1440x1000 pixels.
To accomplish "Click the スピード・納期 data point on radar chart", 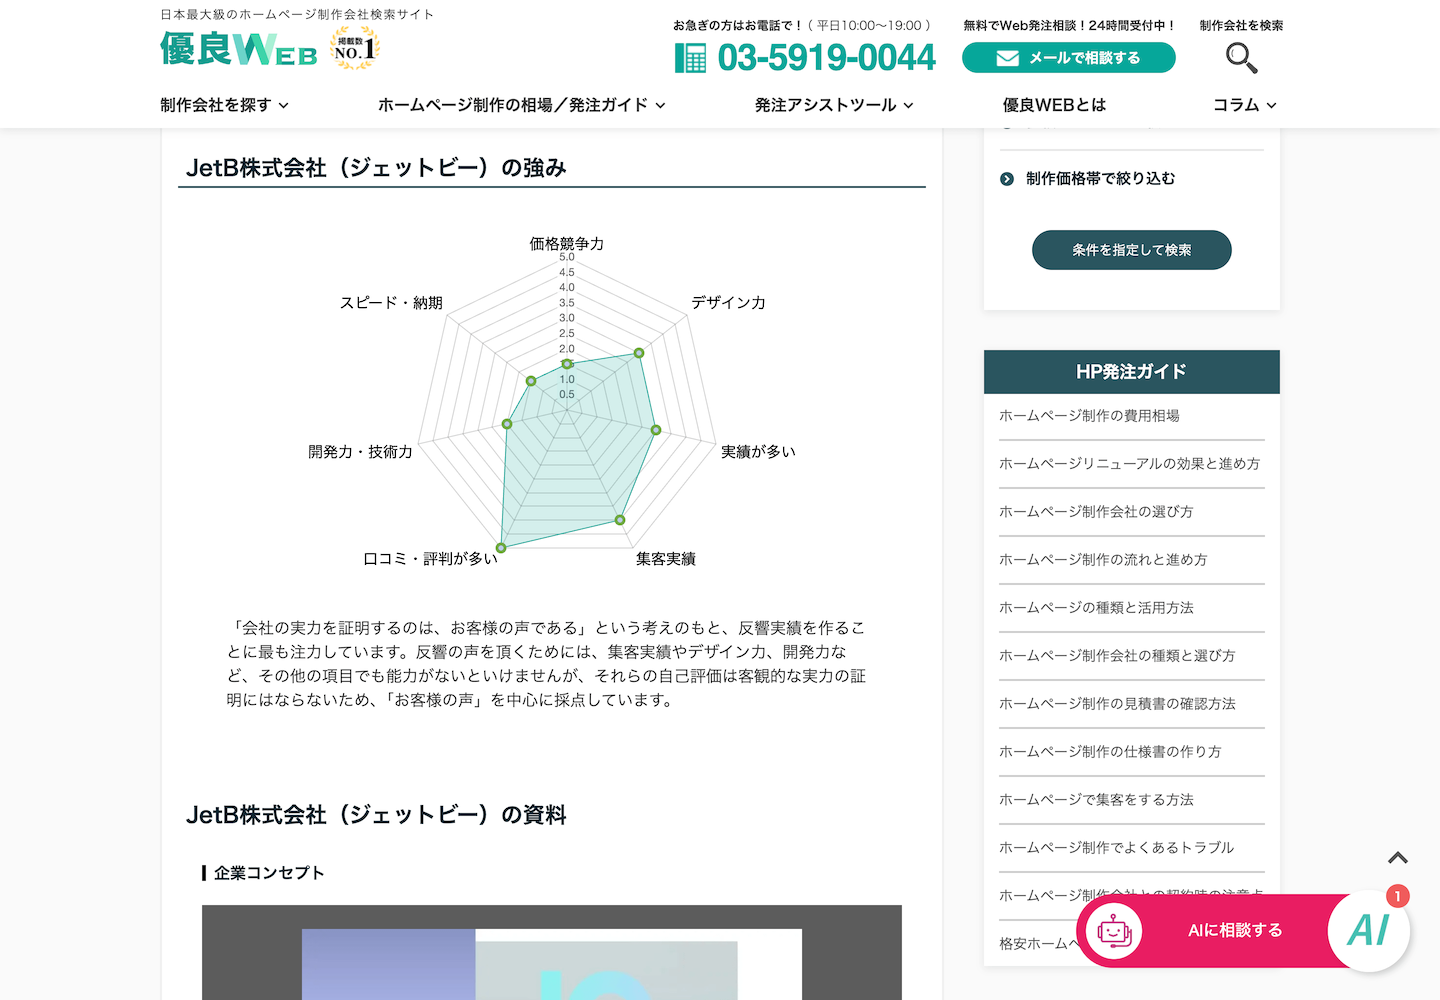I will click(x=531, y=381).
